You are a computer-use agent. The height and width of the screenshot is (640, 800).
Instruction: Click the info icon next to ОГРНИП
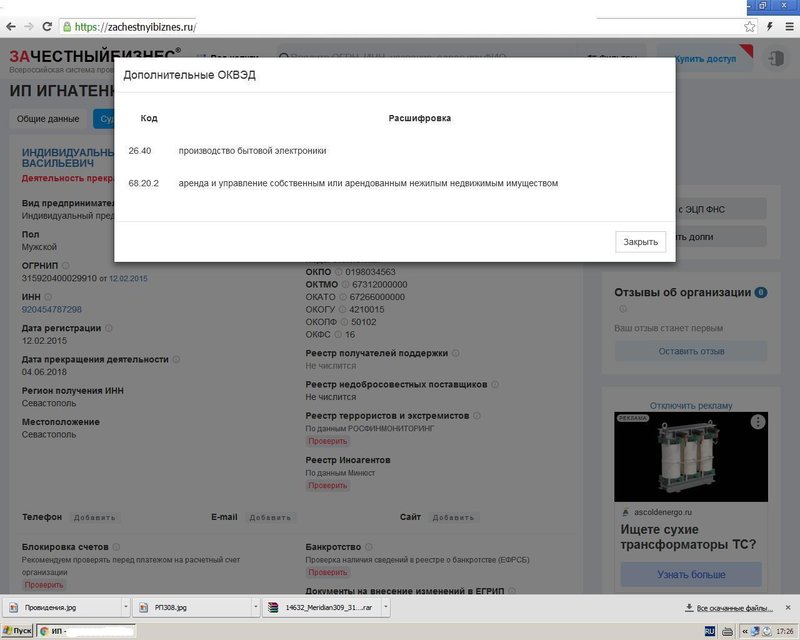tap(66, 265)
